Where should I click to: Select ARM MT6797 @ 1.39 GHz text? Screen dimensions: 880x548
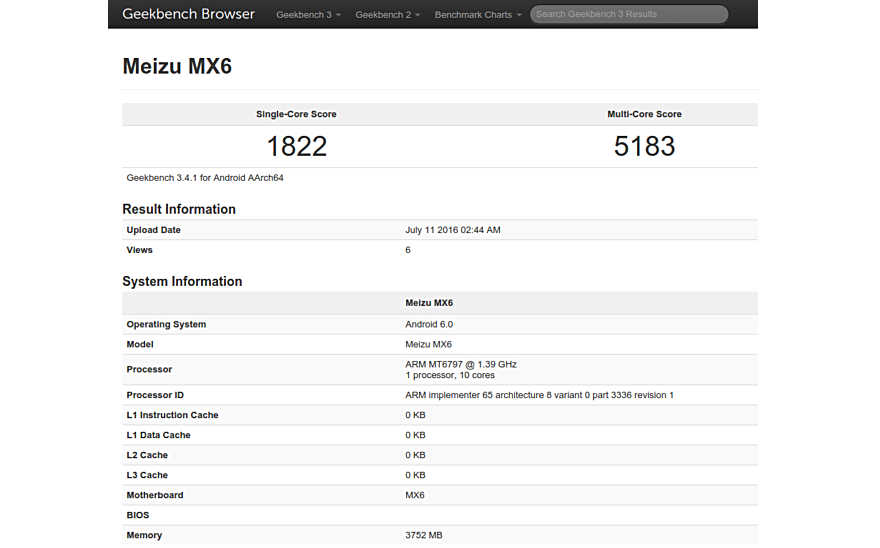point(461,364)
